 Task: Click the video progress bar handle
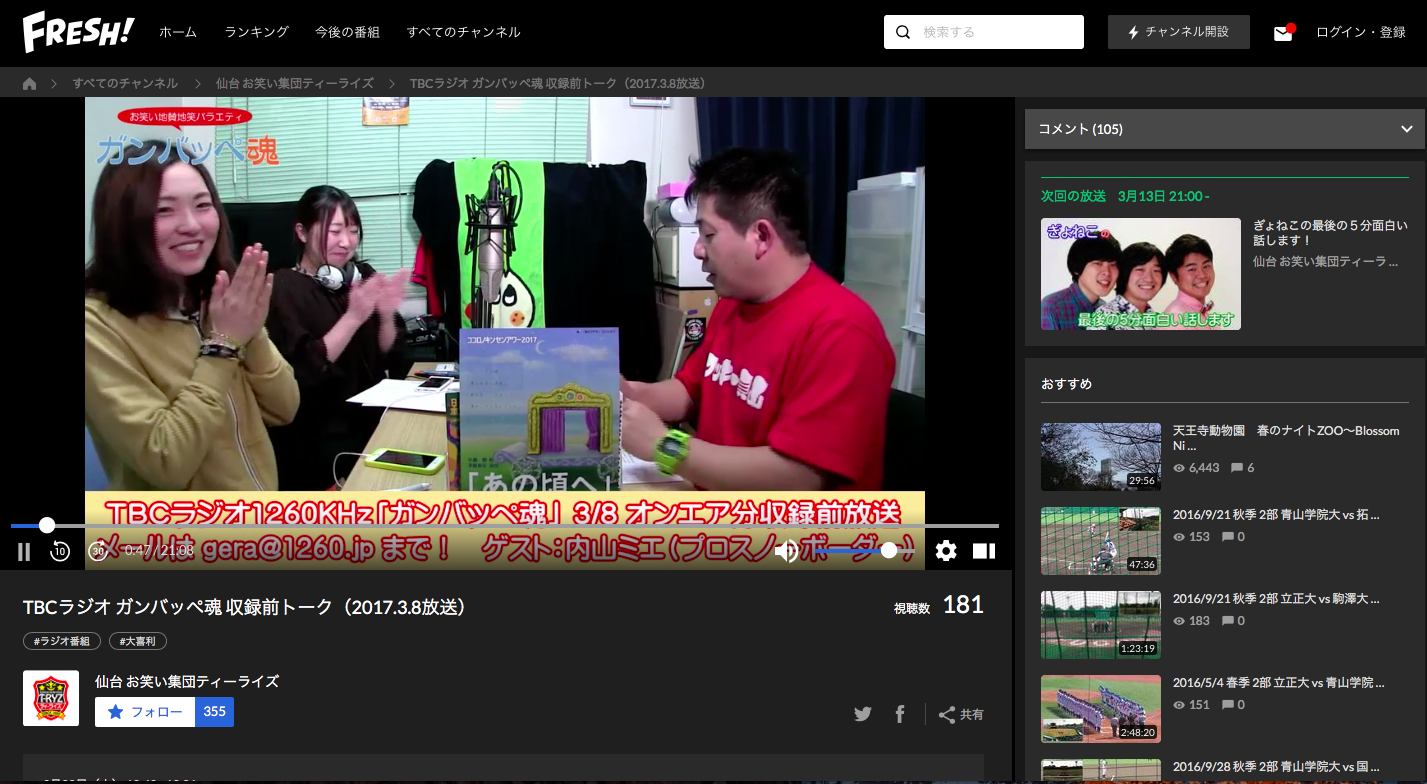click(x=47, y=525)
